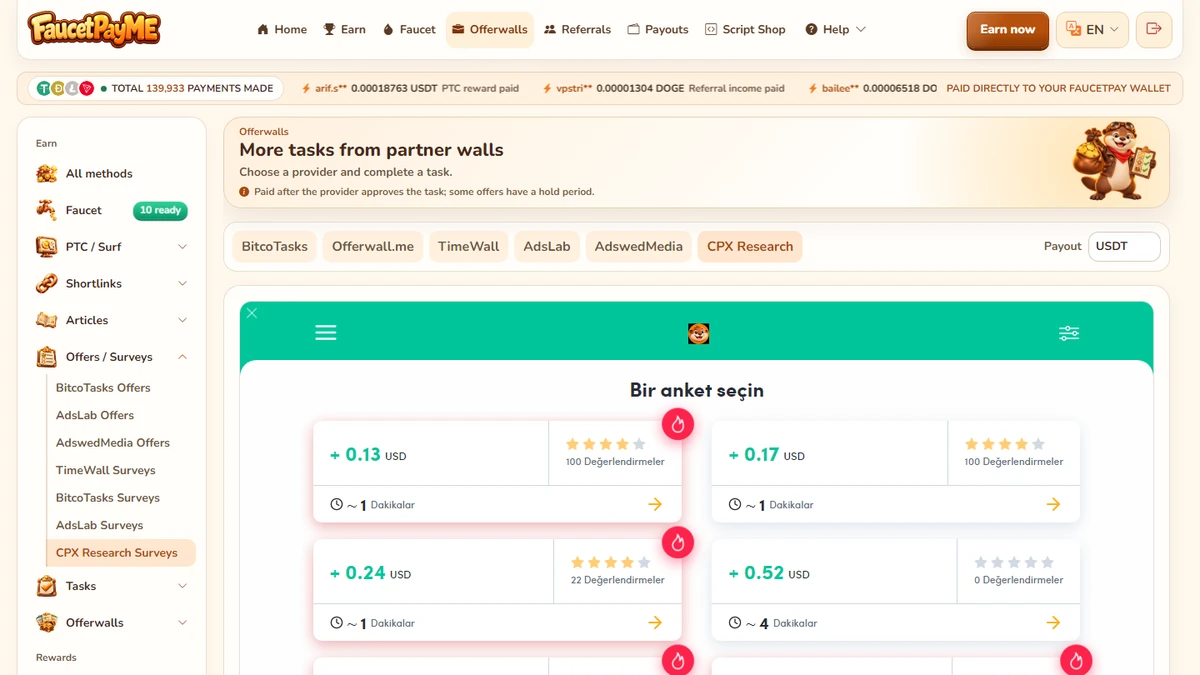
Task: Click the '22 Değerlendirmeler' rating text
Action: coord(617,580)
